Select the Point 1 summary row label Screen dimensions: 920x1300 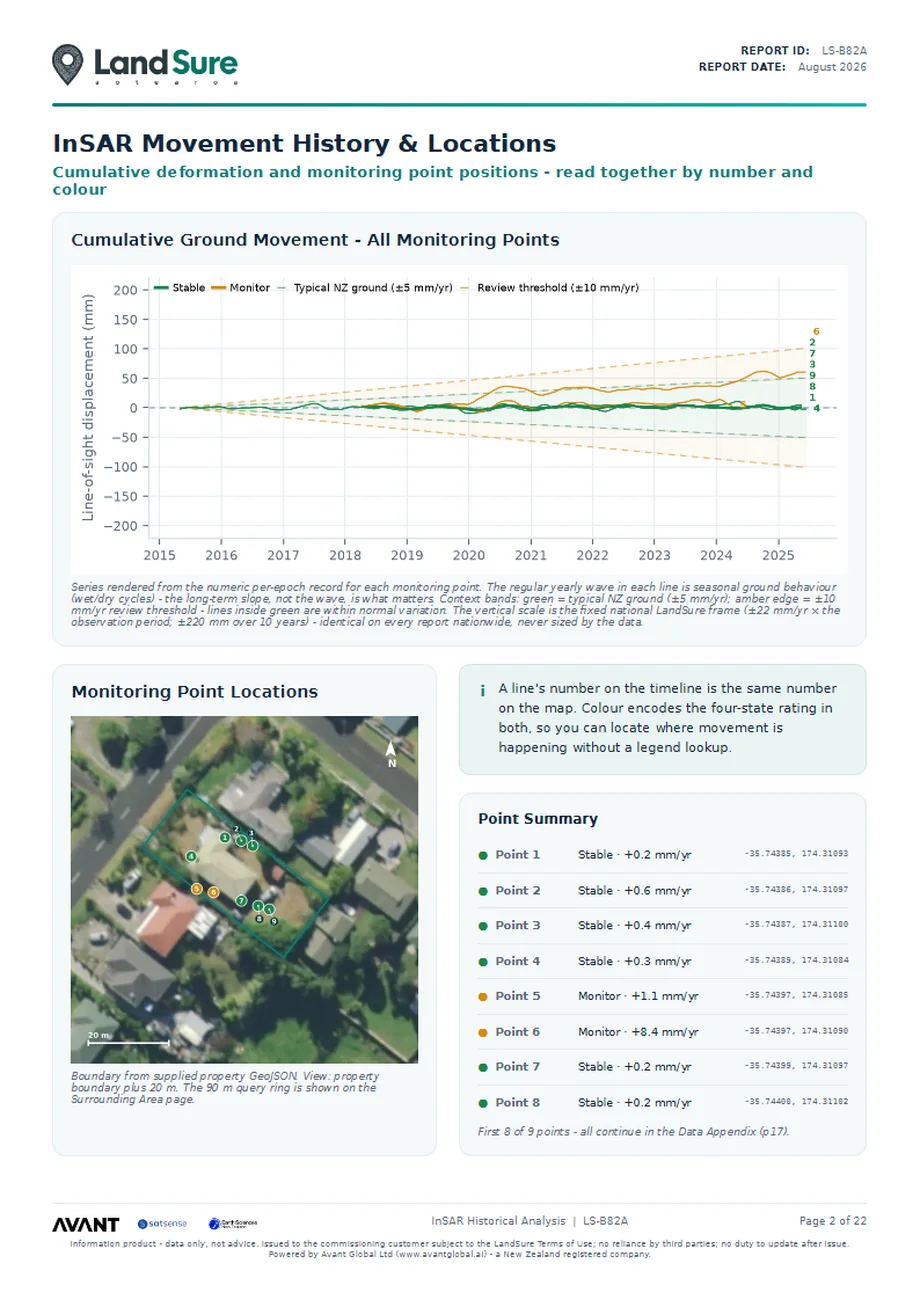click(518, 855)
